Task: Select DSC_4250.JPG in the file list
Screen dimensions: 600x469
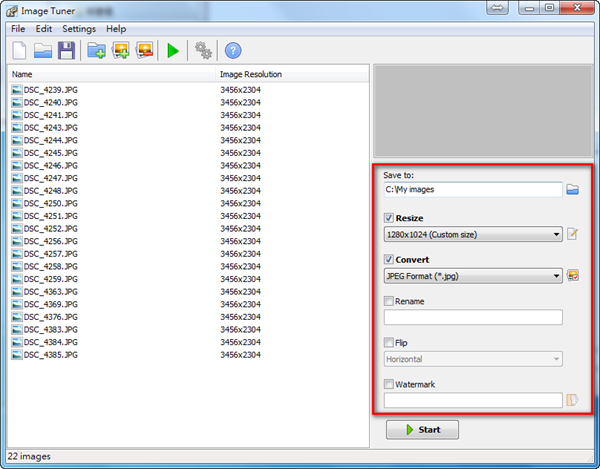Action: click(46, 203)
